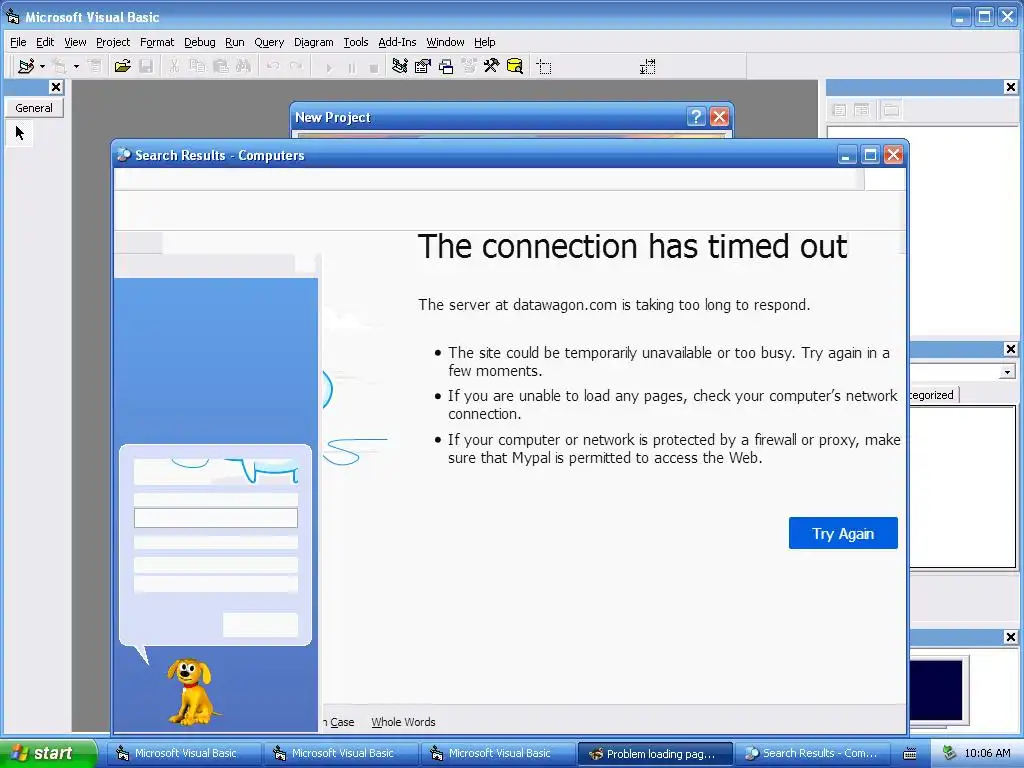Toggle the Whole Words find option
1024x768 pixels.
tap(403, 722)
